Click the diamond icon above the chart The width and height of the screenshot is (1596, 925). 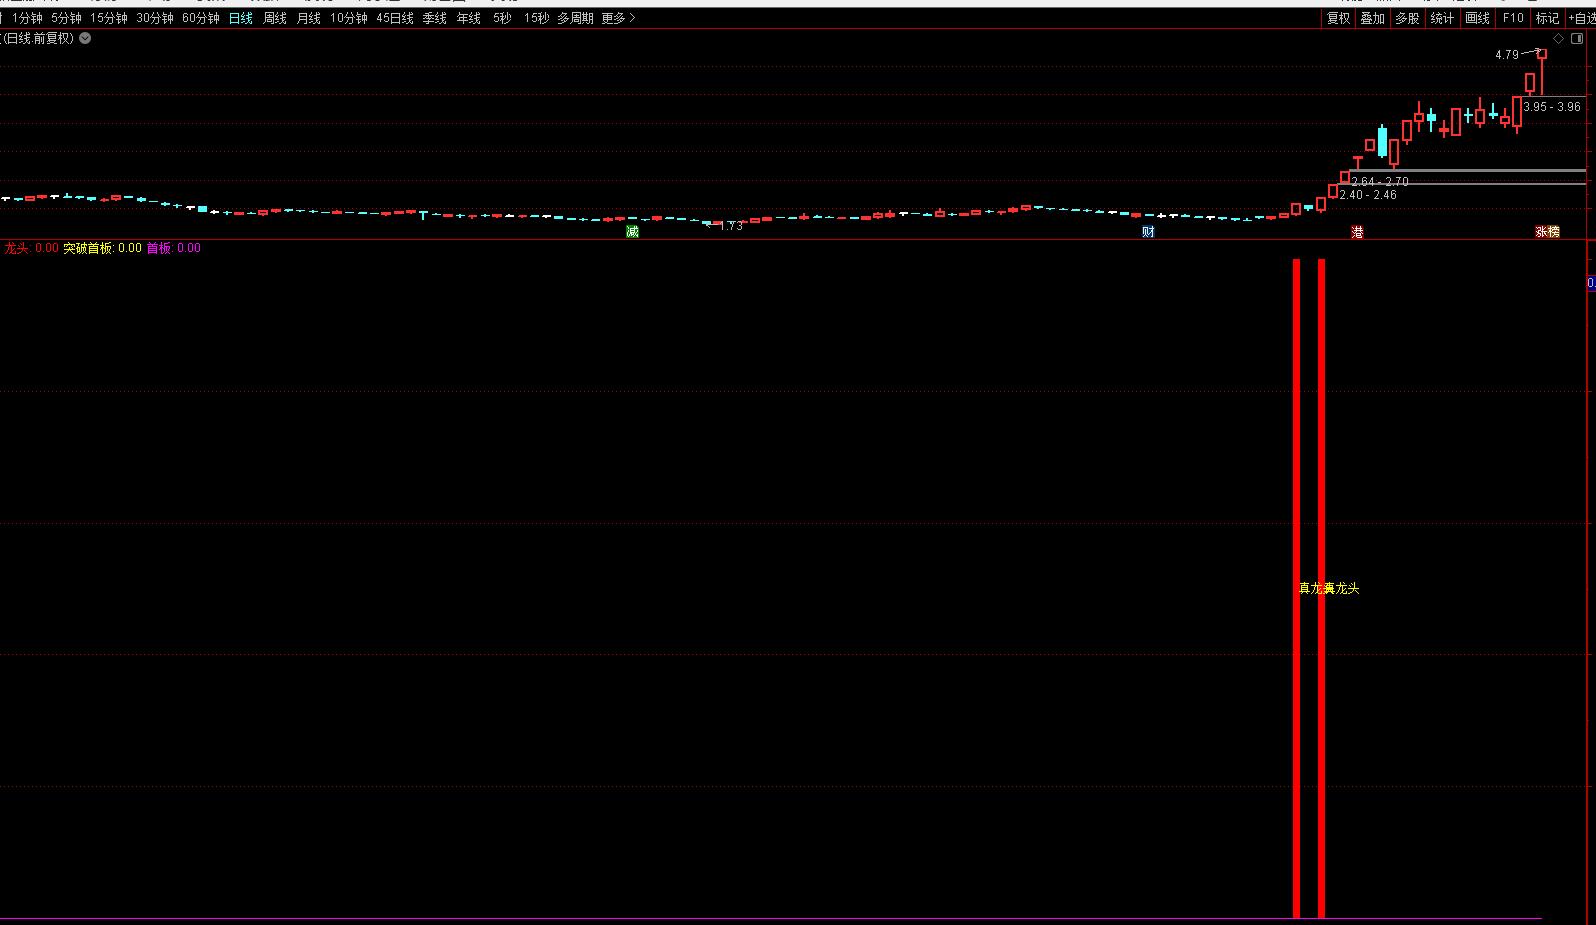pos(1559,38)
